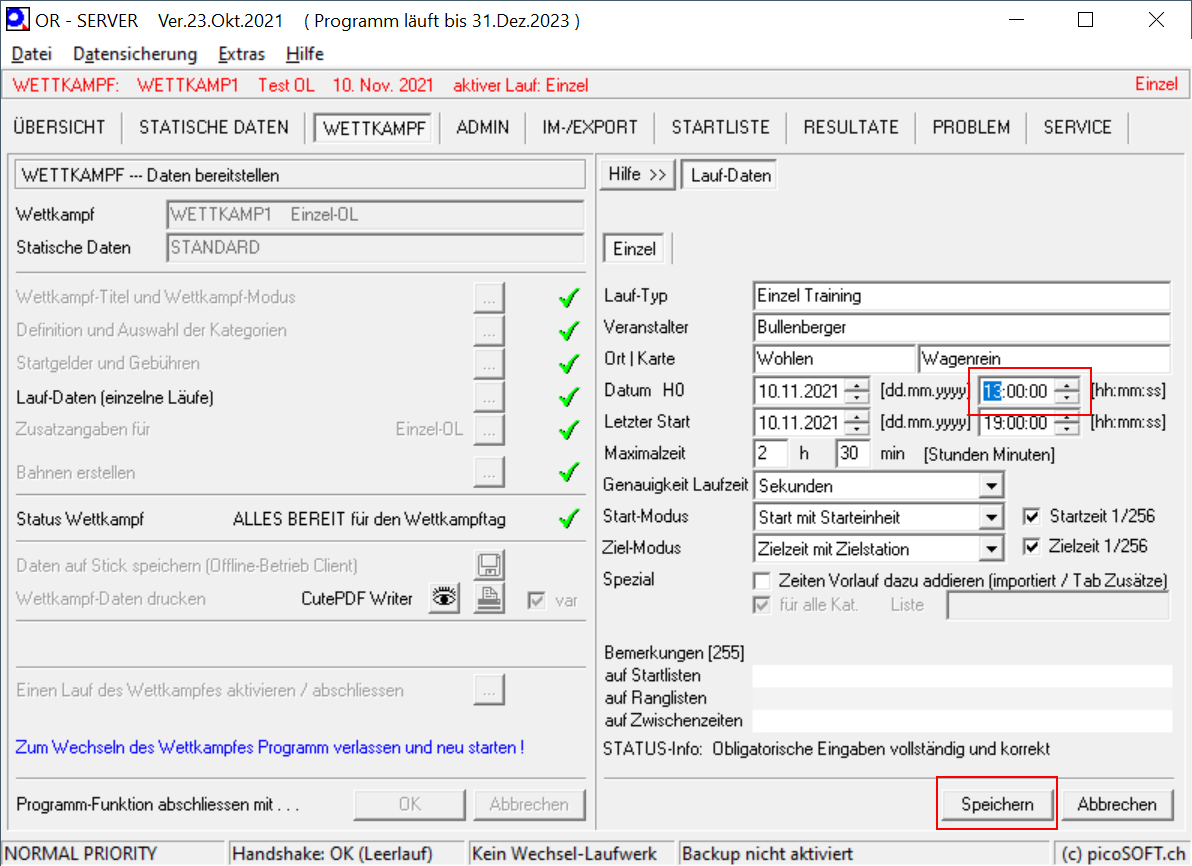Screen dimensions: 1192x866
Task: Enable Zeiten Vorlauf dazu addieren checkbox
Action: tap(762, 581)
